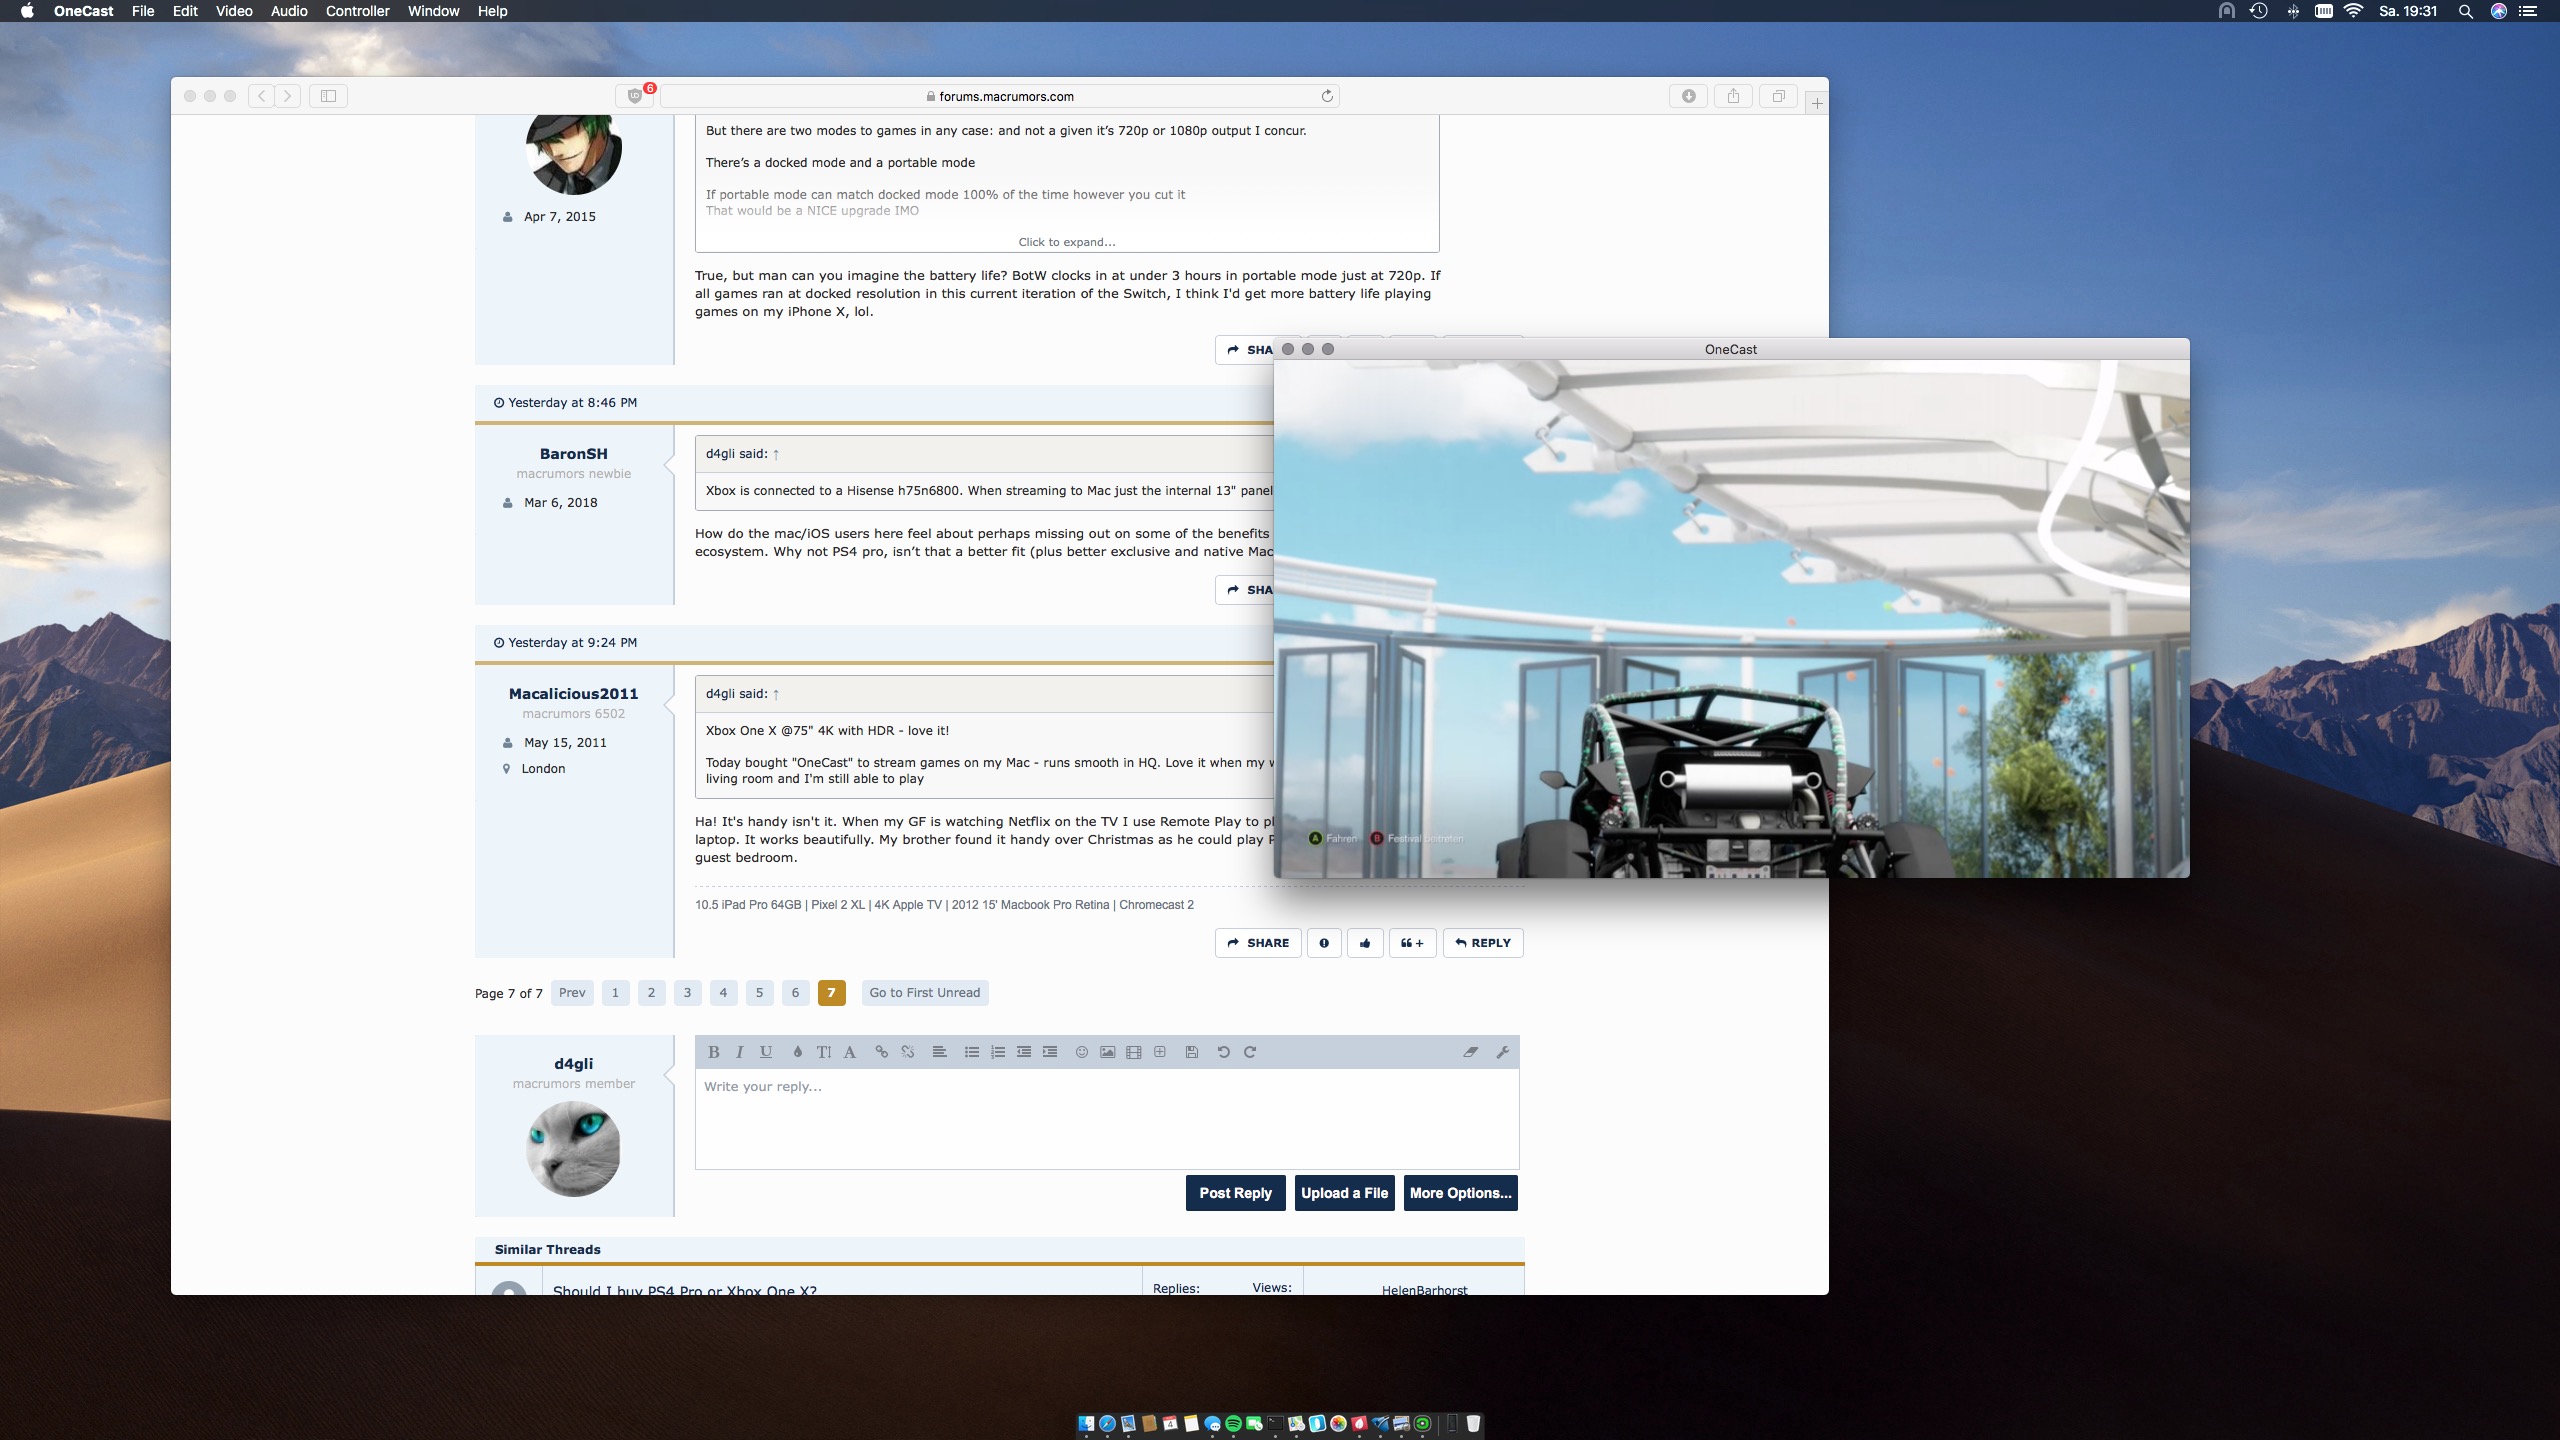Click the indent icon in editor

tap(1049, 1052)
